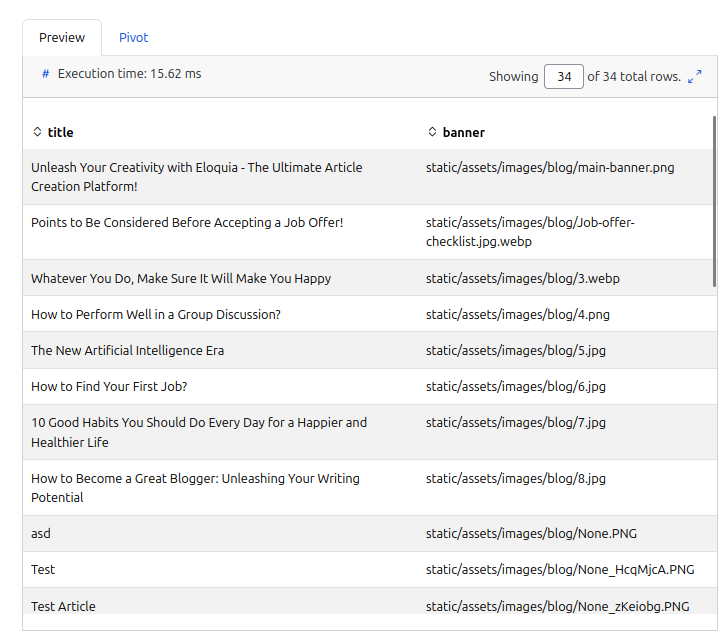This screenshot has width=727, height=635.
Task: Sort by the banner column arrows
Action: pyautogui.click(x=432, y=132)
